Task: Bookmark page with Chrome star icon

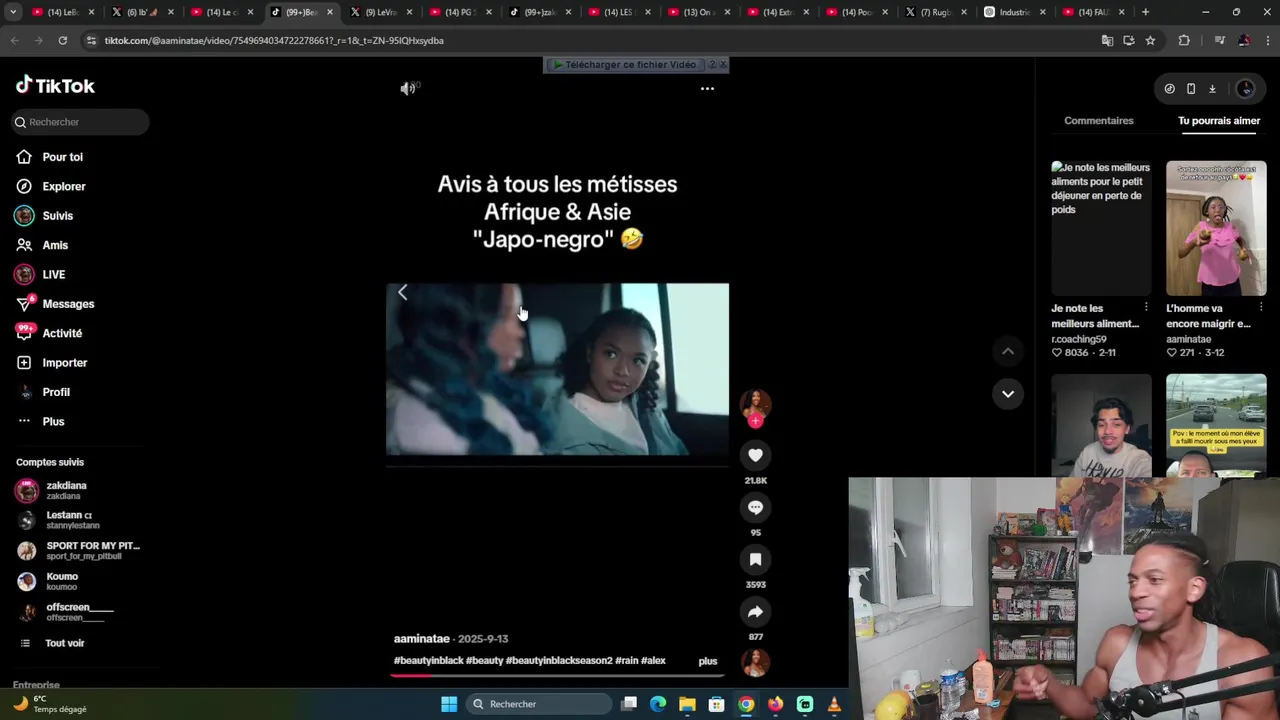Action: tap(1150, 41)
